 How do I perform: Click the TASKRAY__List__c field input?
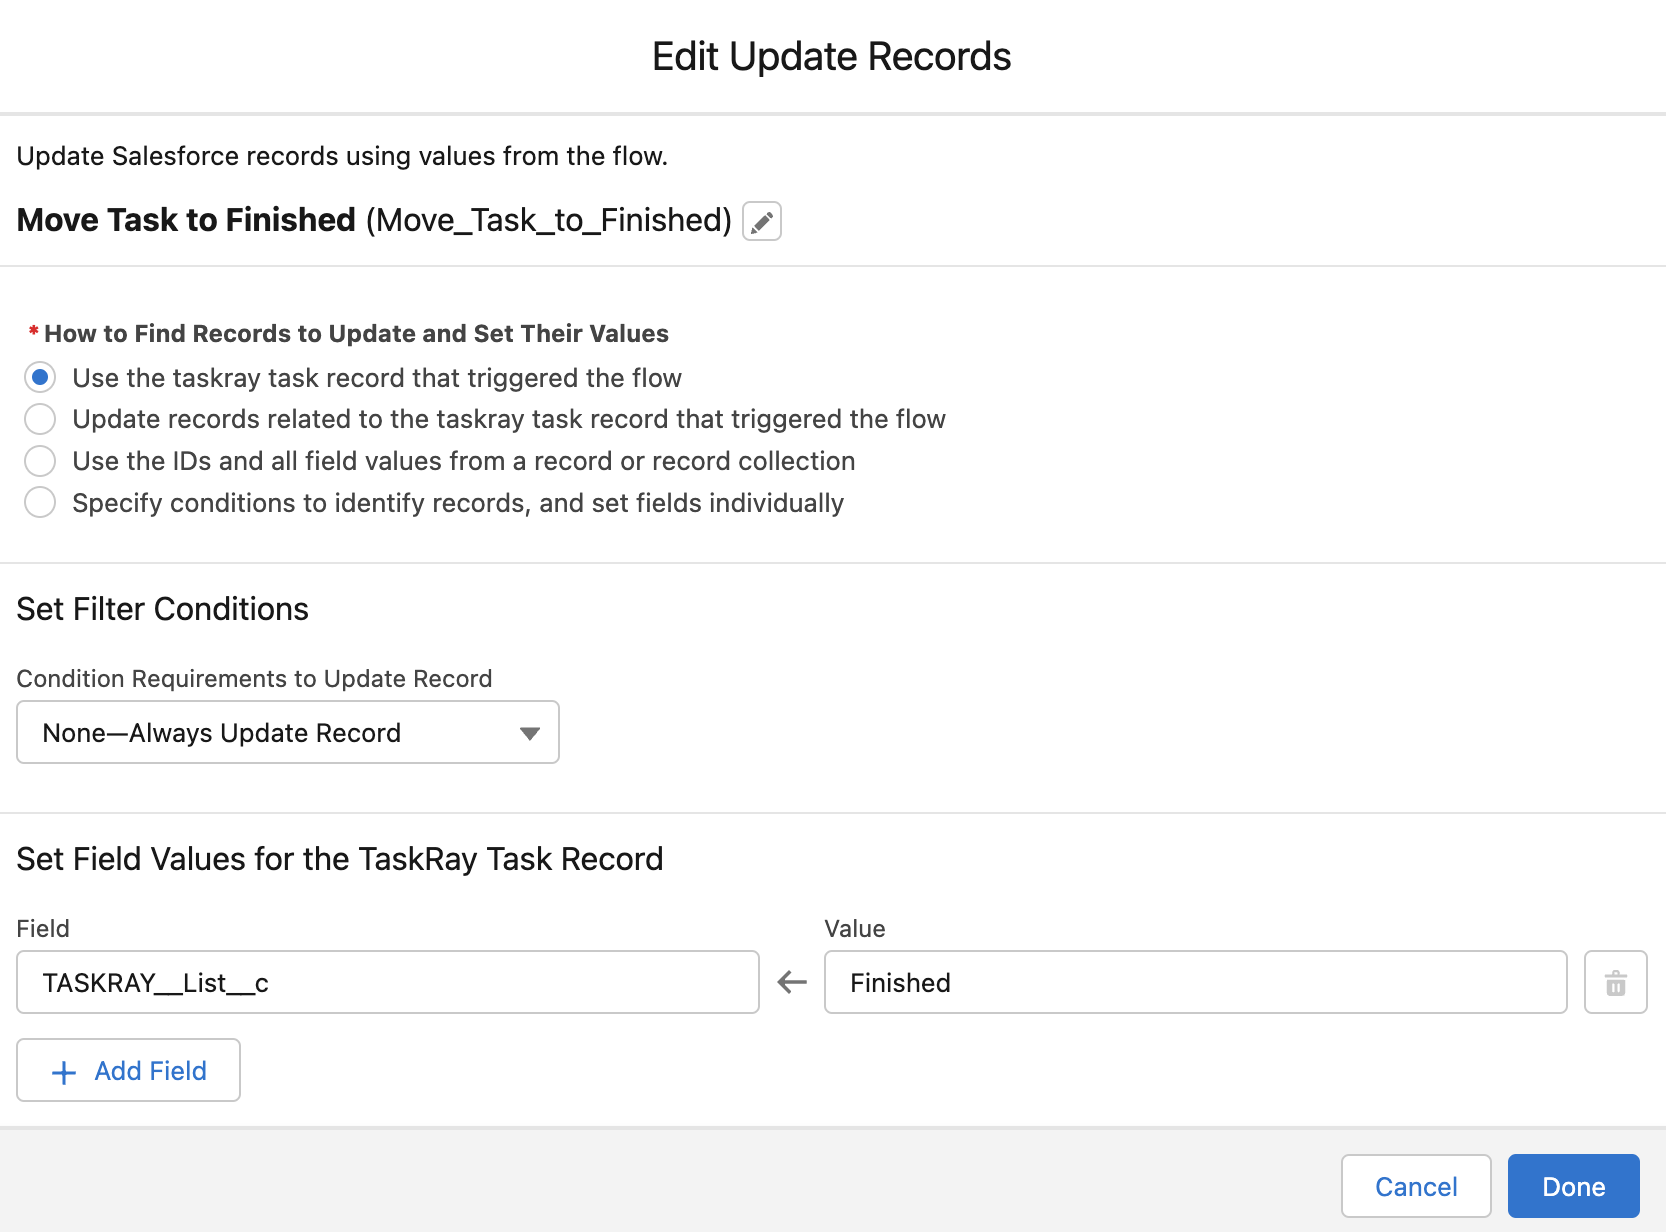coord(388,982)
